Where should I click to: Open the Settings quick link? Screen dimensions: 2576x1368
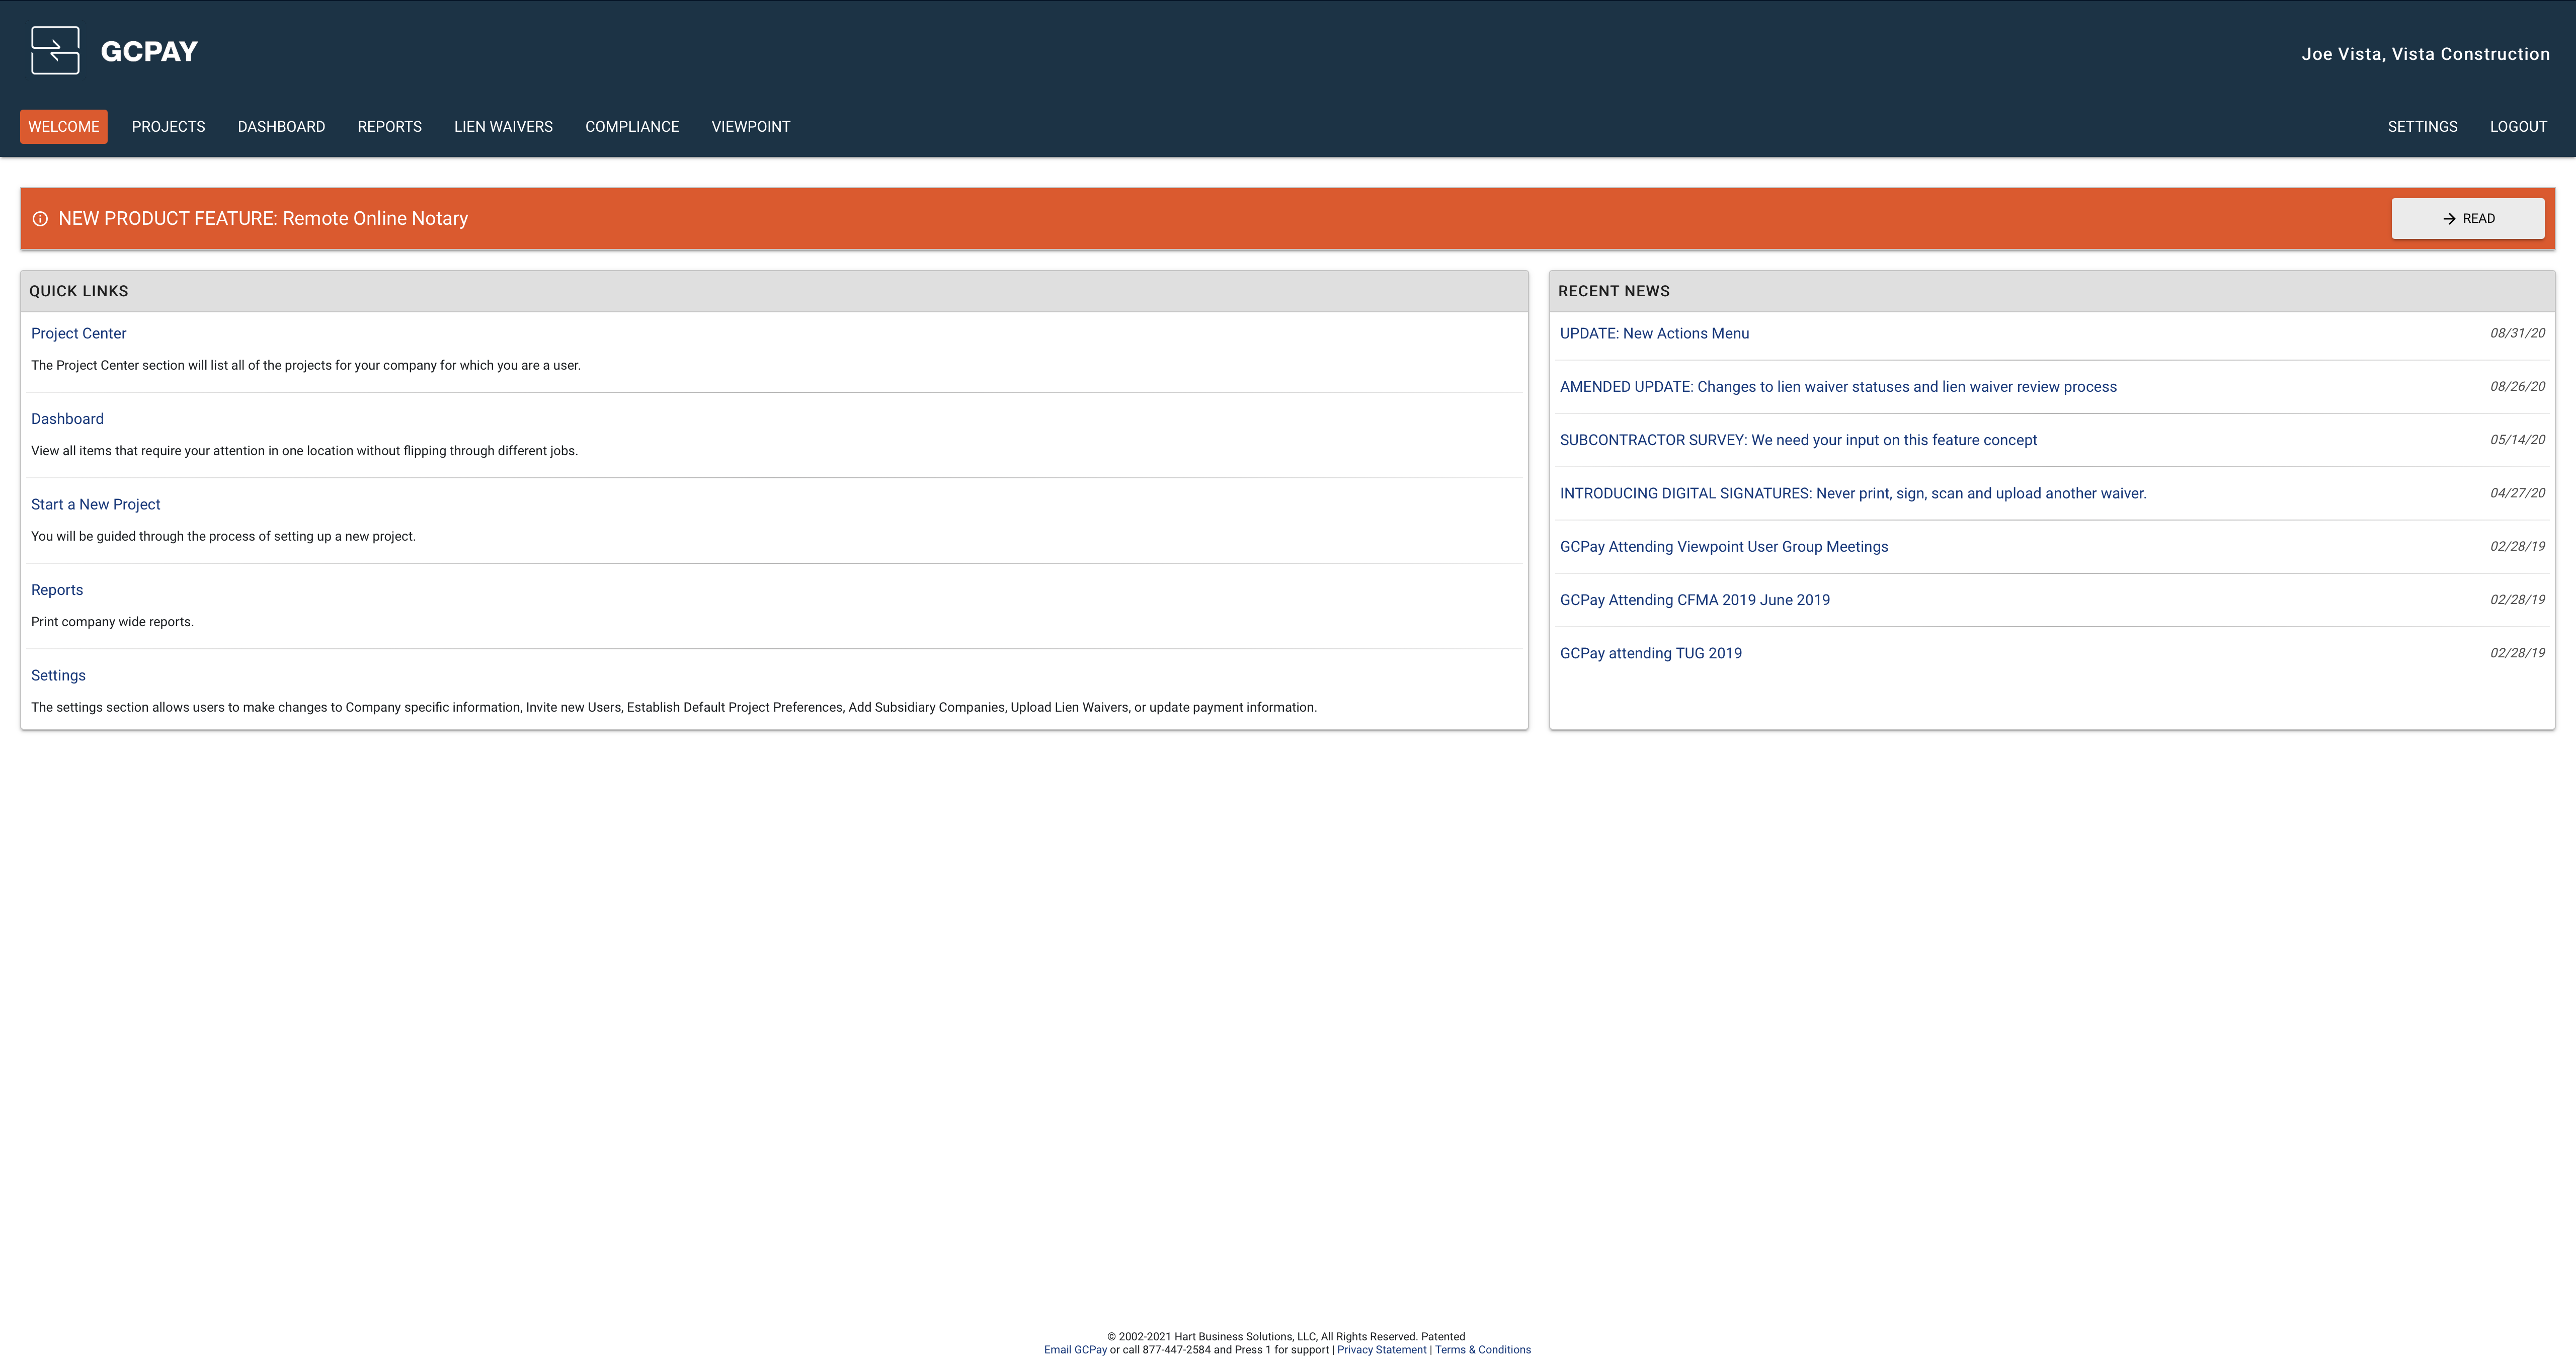58,676
